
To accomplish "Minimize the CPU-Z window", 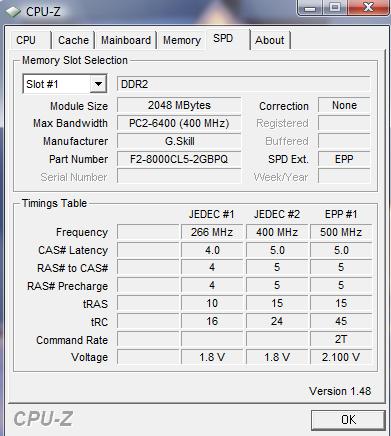I will coord(310,7).
